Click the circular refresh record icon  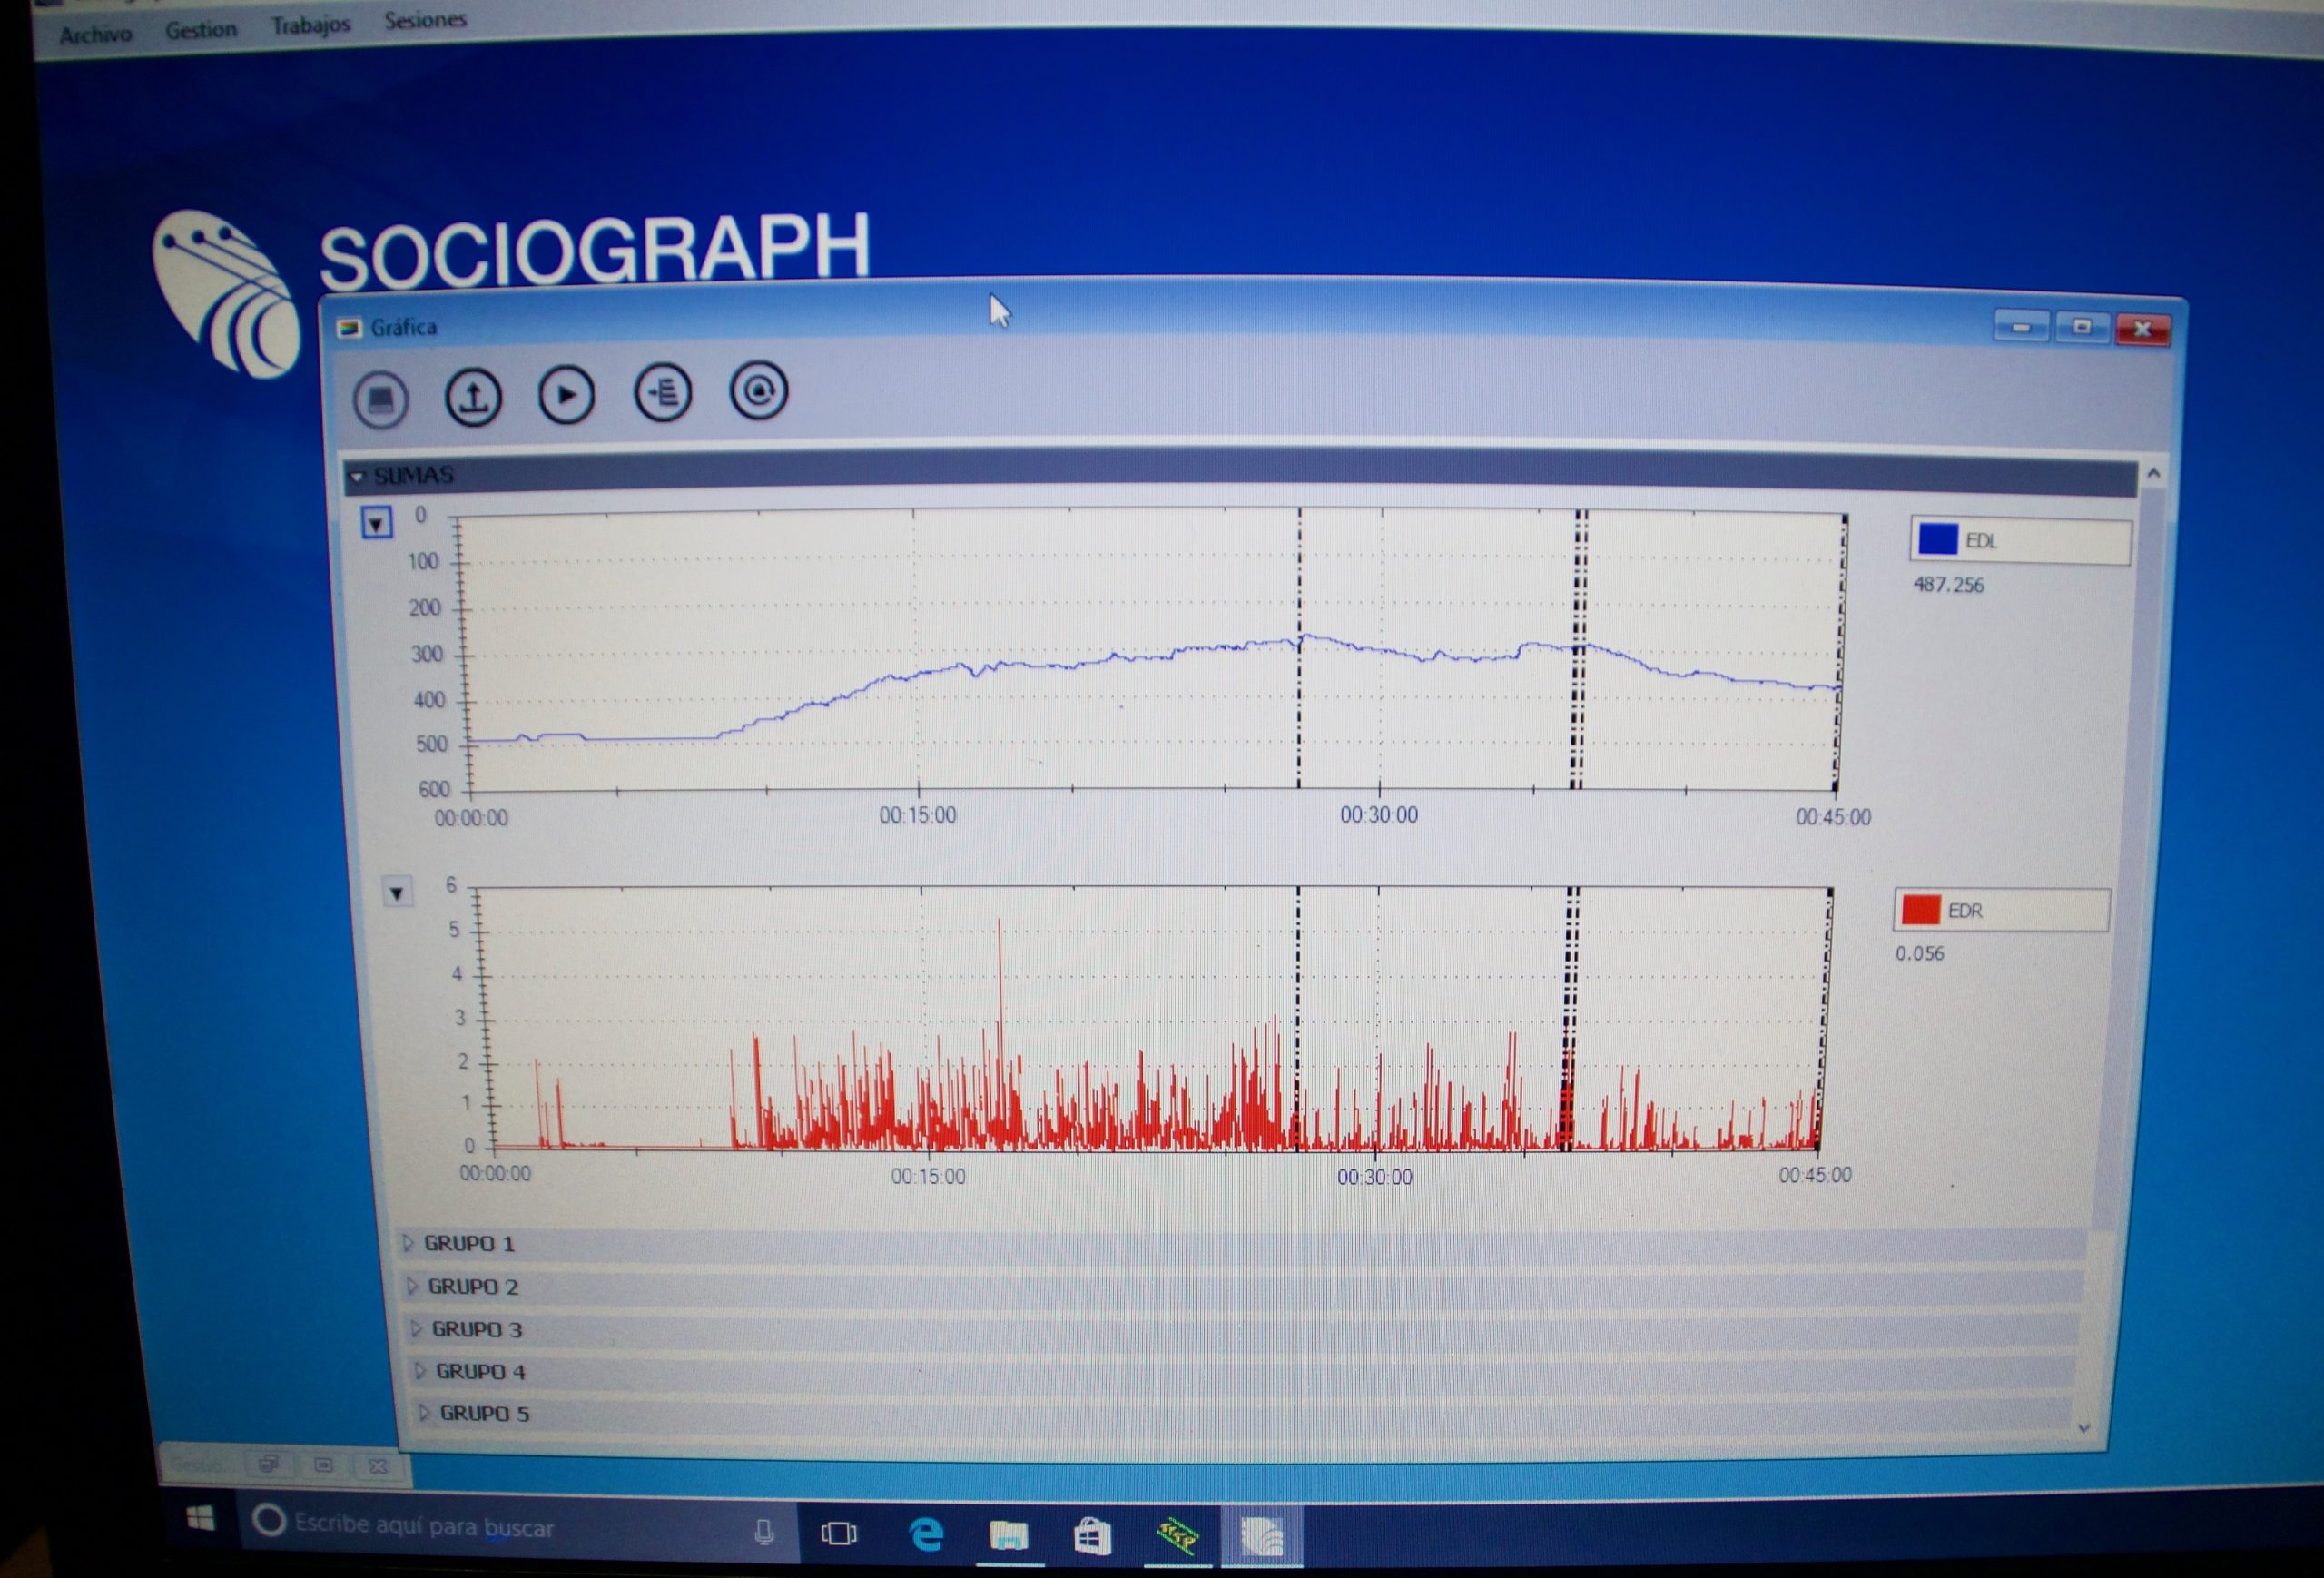tap(758, 389)
